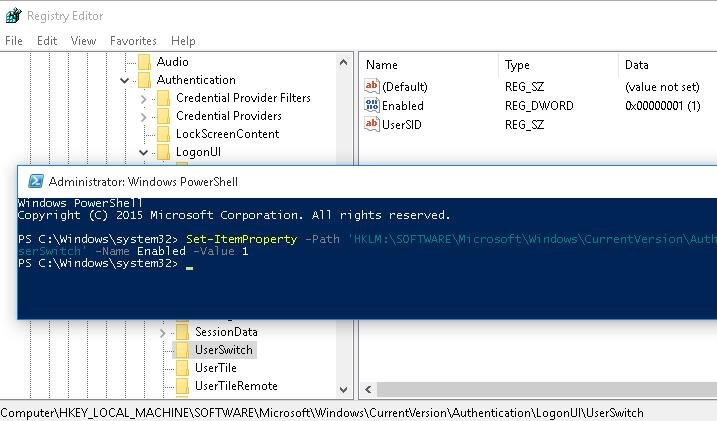Open the Favorites menu

coord(133,41)
